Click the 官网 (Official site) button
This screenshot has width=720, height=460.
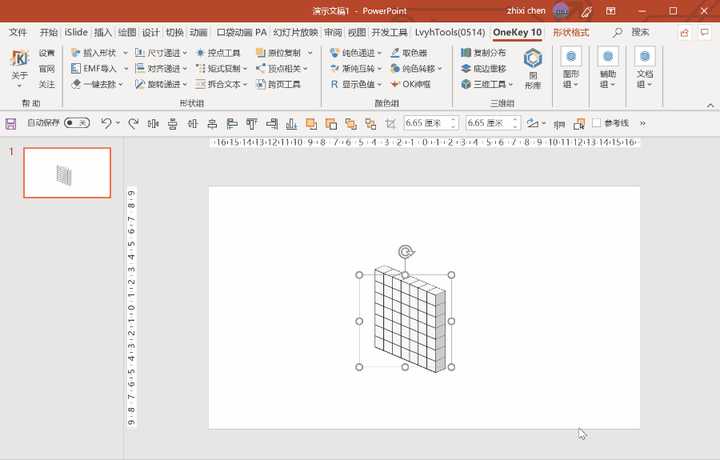pyautogui.click(x=46, y=68)
